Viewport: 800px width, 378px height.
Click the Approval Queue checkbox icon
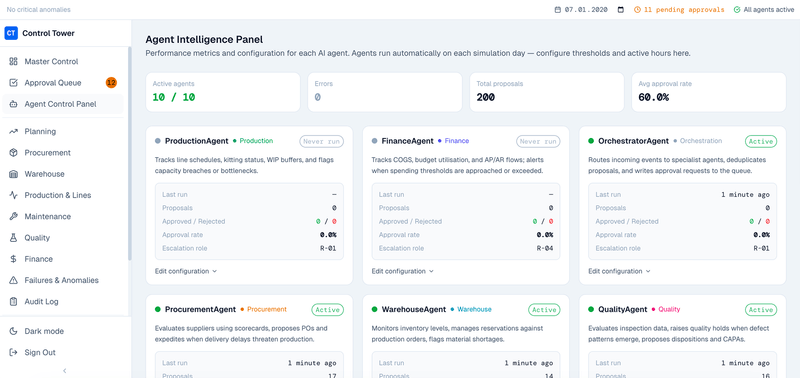(x=14, y=83)
